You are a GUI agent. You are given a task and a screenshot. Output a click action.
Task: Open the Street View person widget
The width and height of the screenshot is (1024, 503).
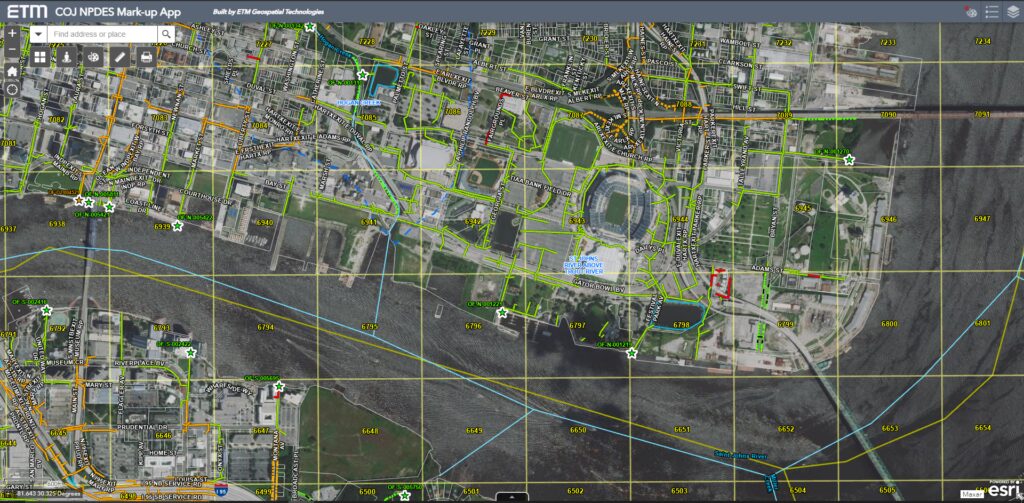pyautogui.click(x=66, y=57)
